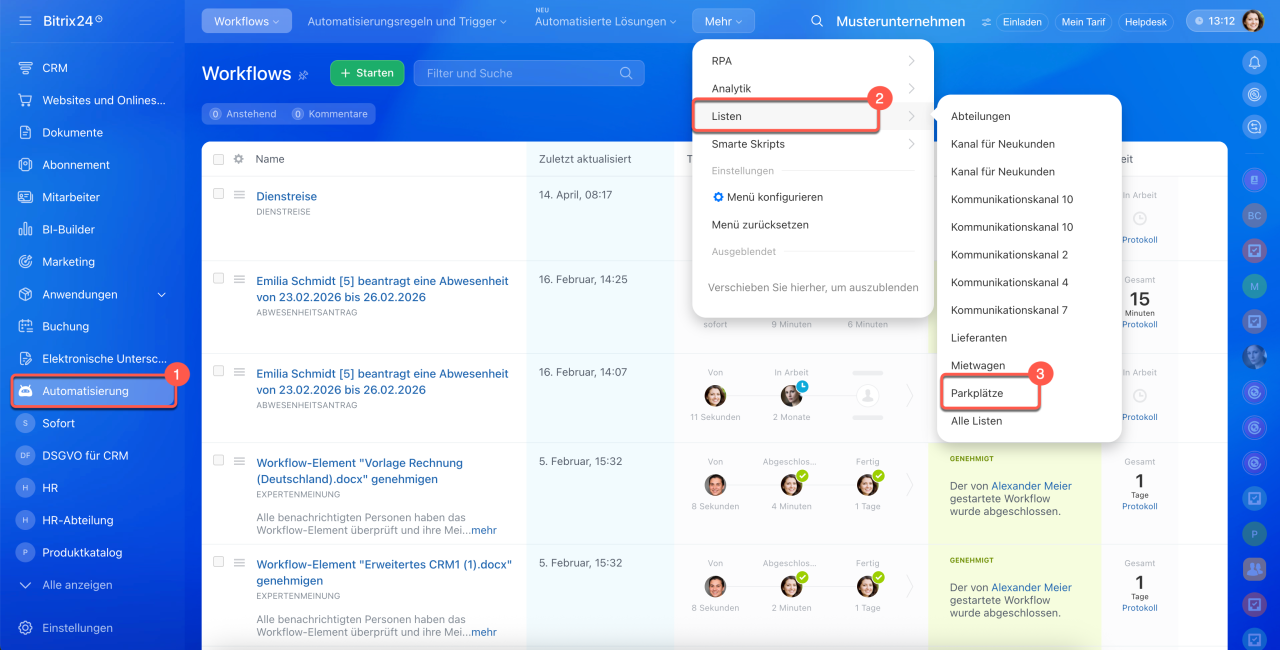
Task: Check the box for the Dienstreise row
Action: [219, 194]
